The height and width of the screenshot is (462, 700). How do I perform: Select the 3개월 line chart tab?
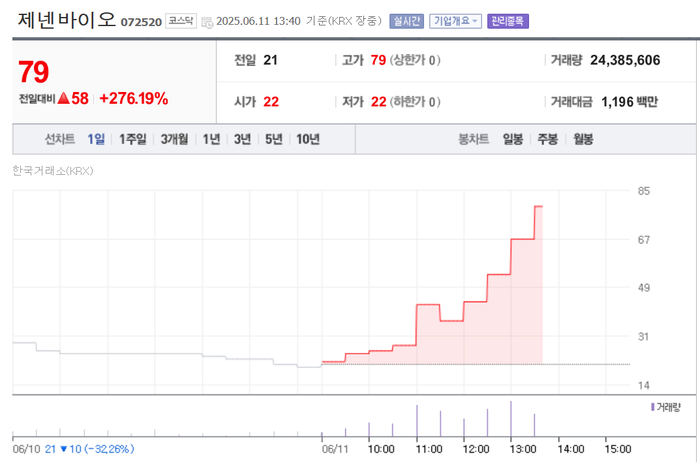174,139
